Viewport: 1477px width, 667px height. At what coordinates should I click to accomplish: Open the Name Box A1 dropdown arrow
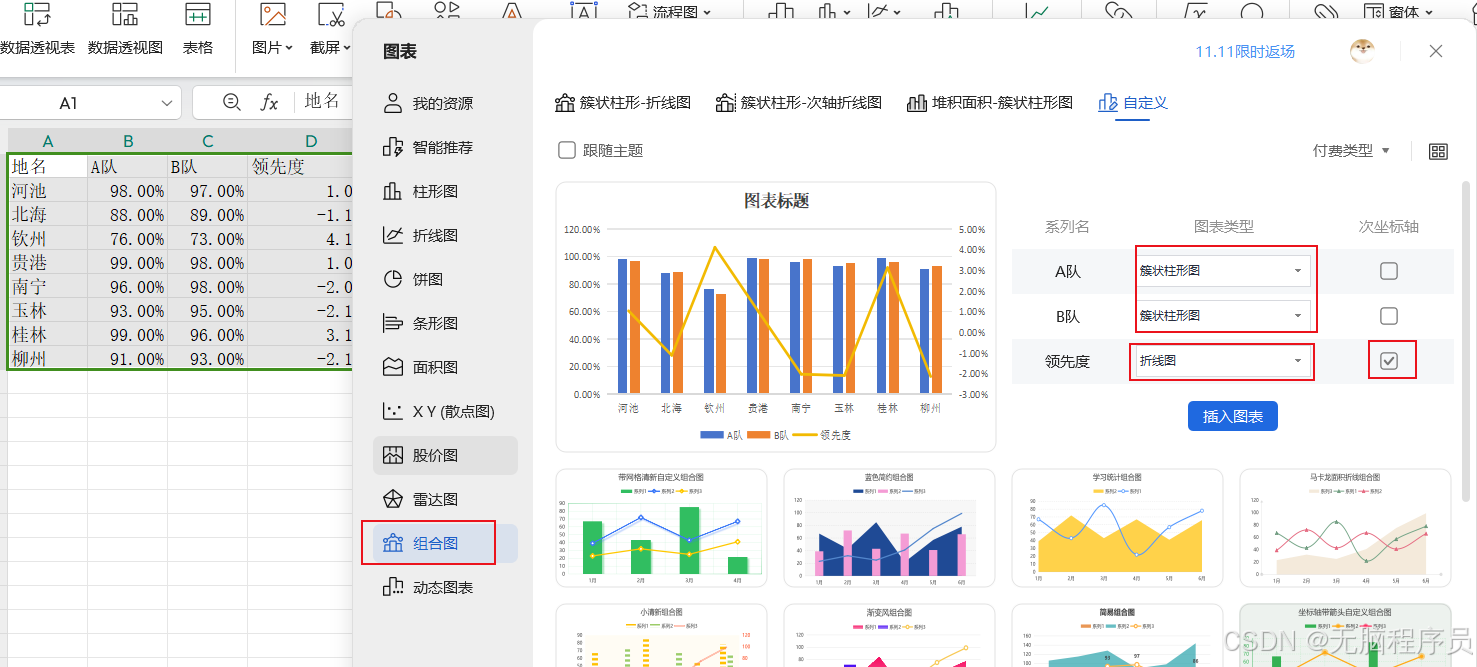166,103
